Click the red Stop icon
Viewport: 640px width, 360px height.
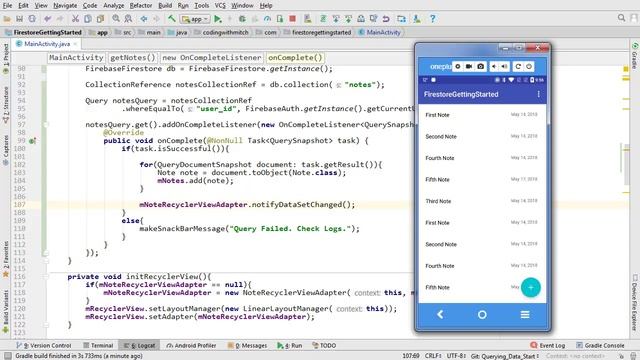tap(292, 19)
